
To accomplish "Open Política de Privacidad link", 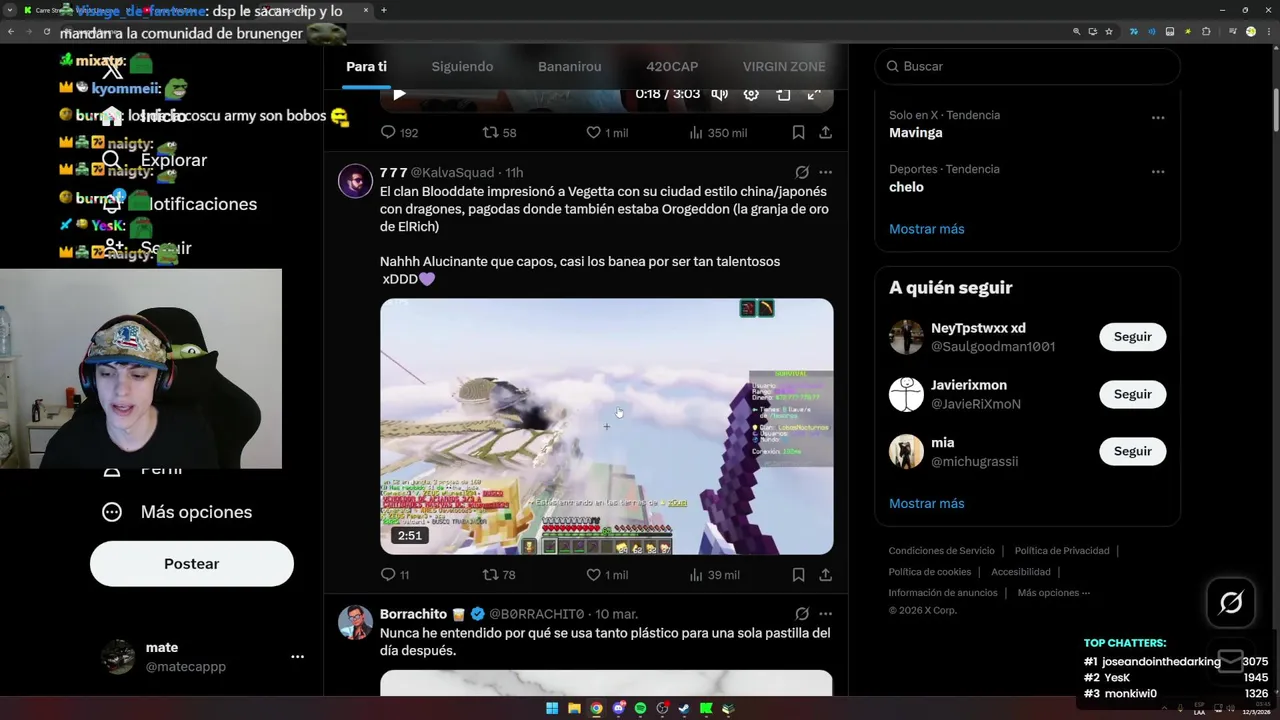I will click(x=1061, y=551).
